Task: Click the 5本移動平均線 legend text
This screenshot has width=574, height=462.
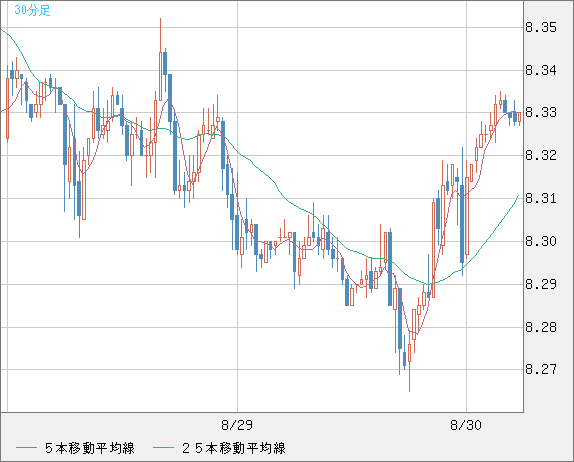Action: (x=90, y=448)
